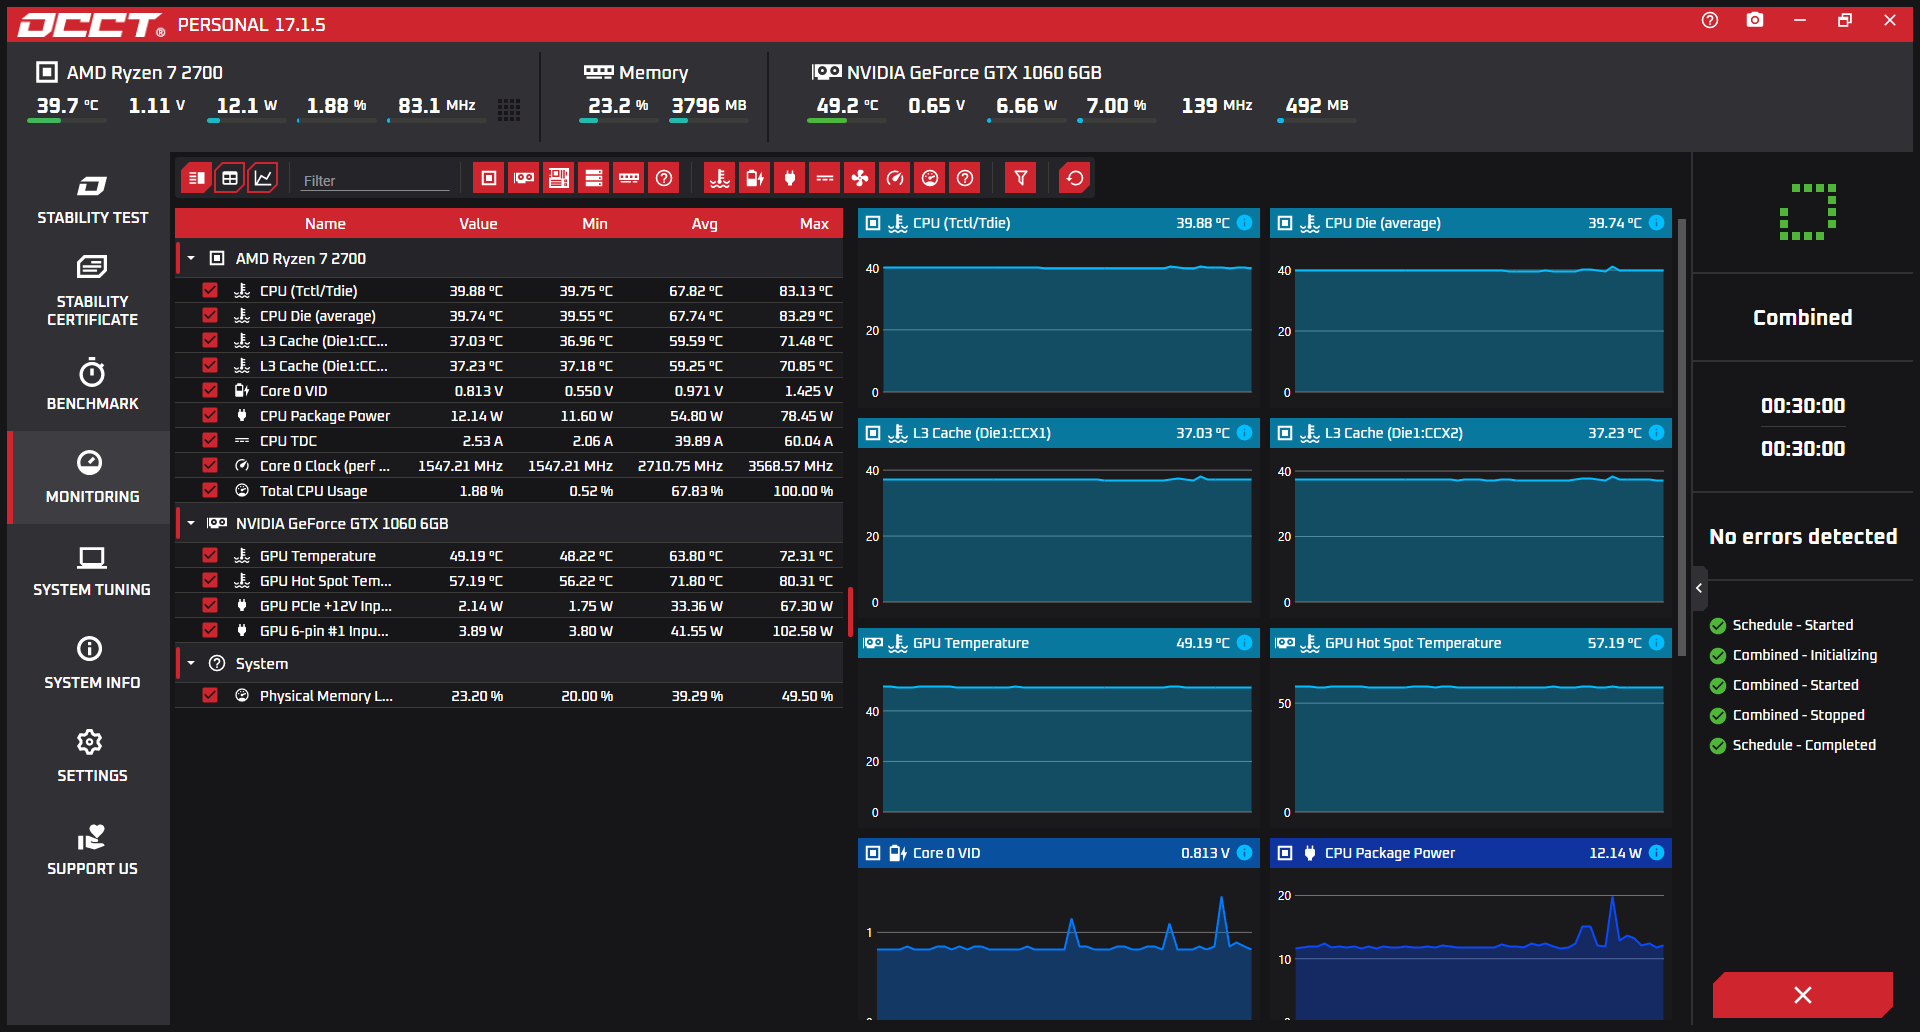
Task: Show info for CPU Die (average) graph
Action: tap(1656, 223)
